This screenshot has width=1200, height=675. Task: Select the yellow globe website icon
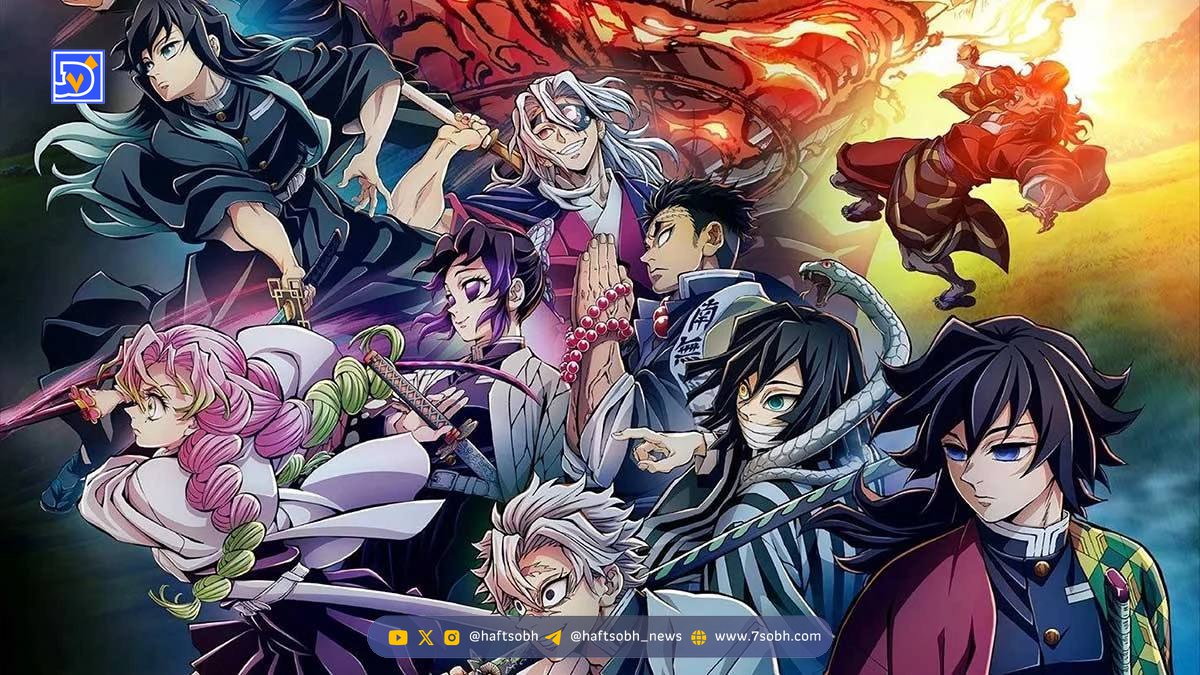coord(699,637)
